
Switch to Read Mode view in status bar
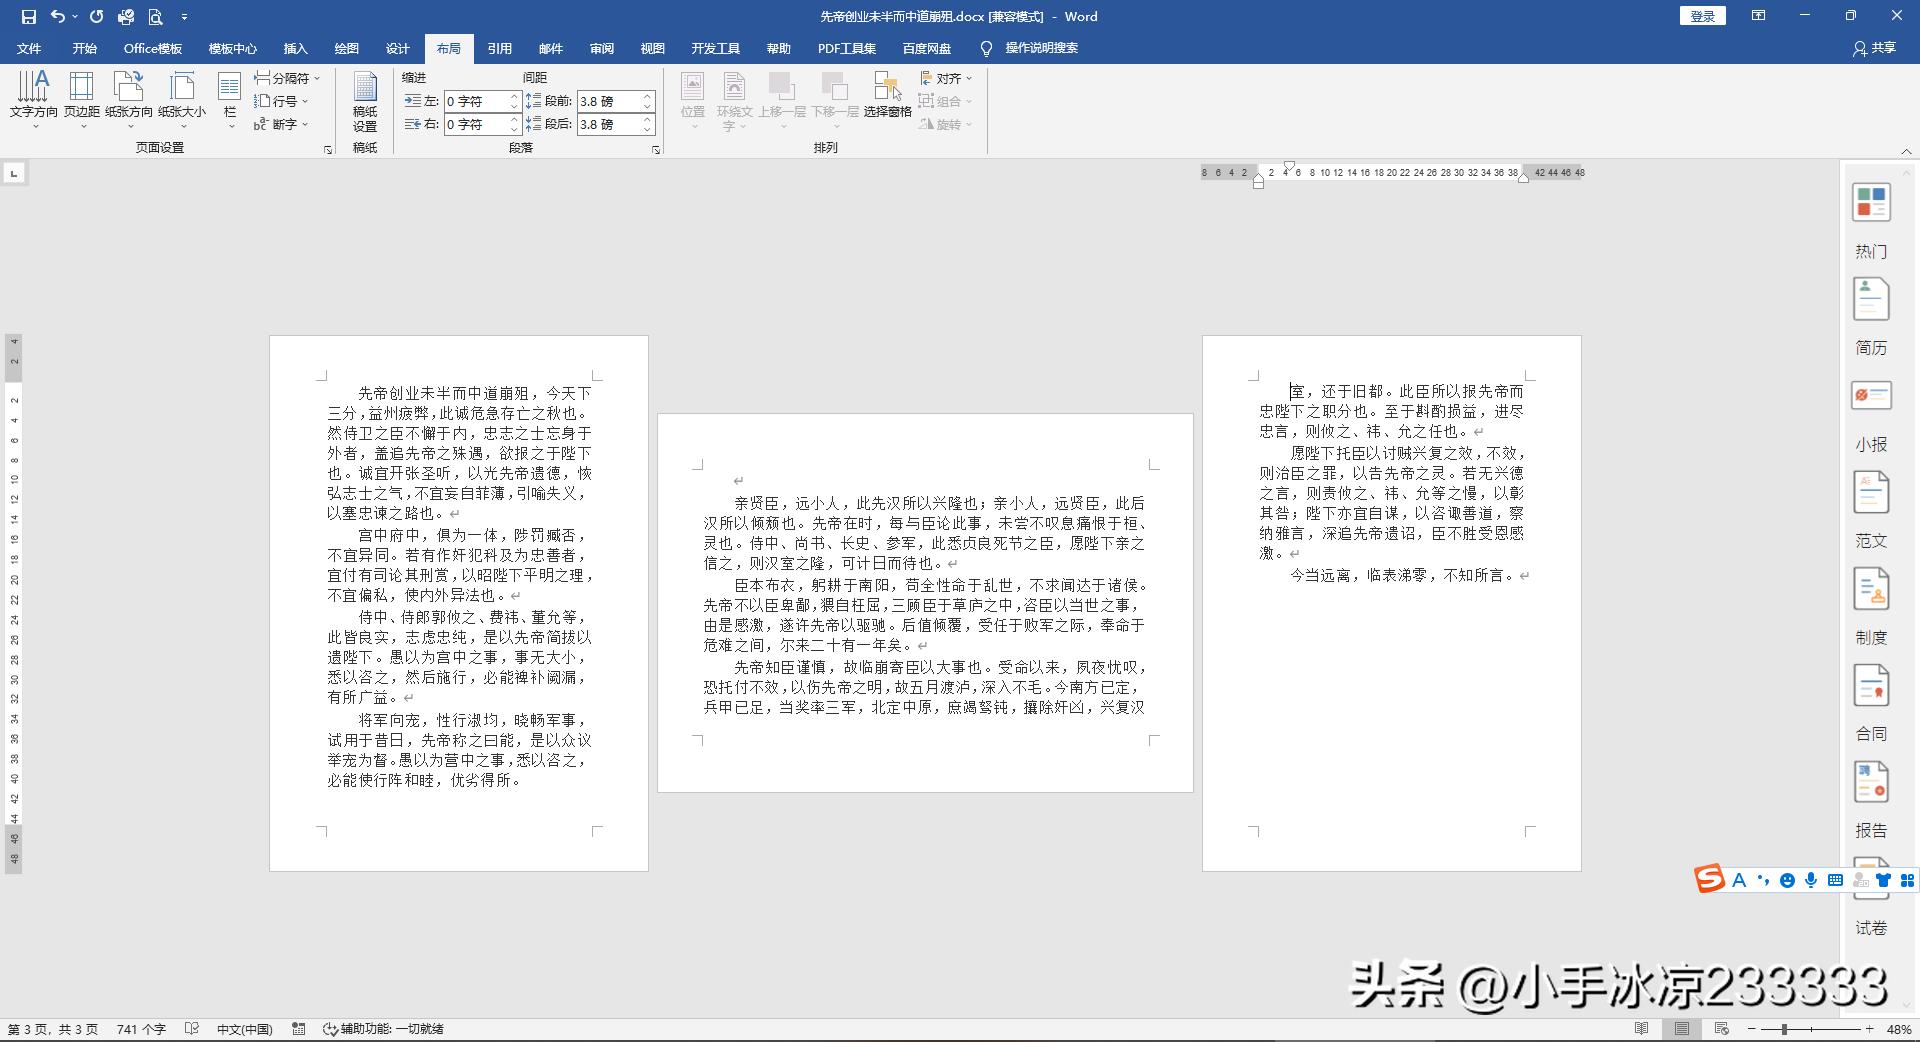point(1641,1029)
